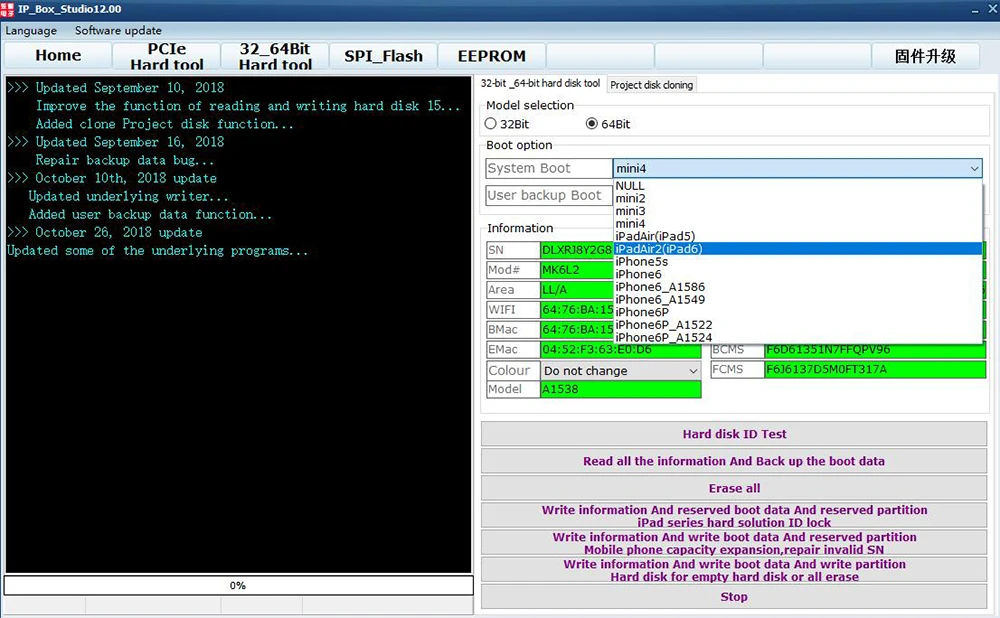Choose plain iPhone6P in boot list
The height and width of the screenshot is (618, 1000).
(797, 312)
